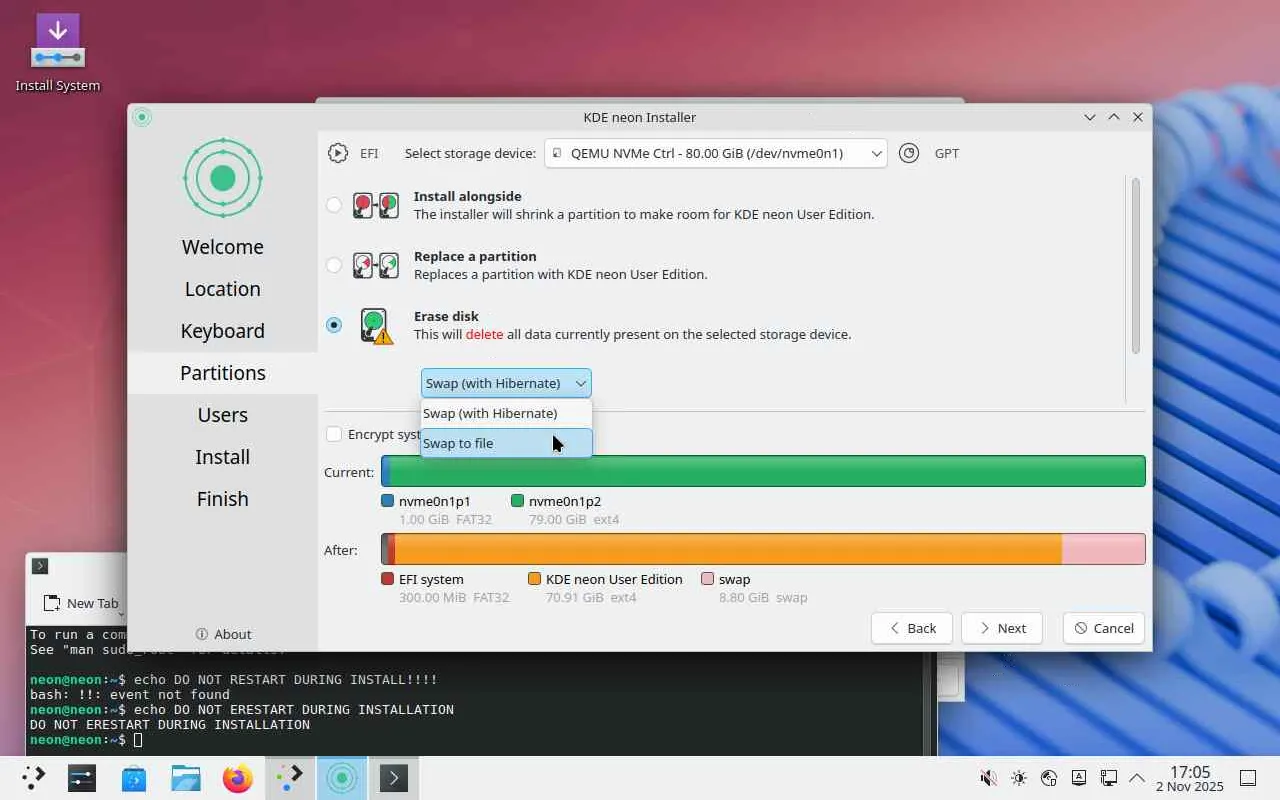Open the network connections tray icon
1280x800 pixels.
(x=1108, y=778)
